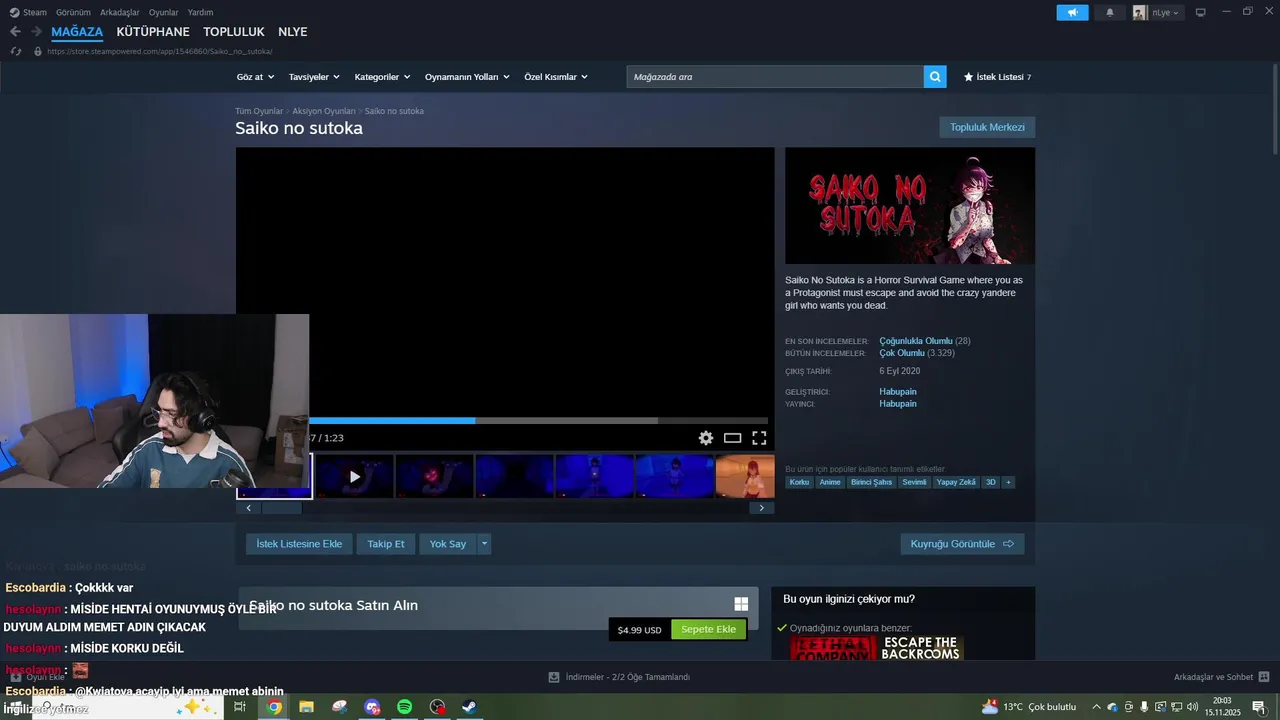Screen dimensions: 1280x720
Task: Open the Görünüm menu
Action: pyautogui.click(x=73, y=12)
